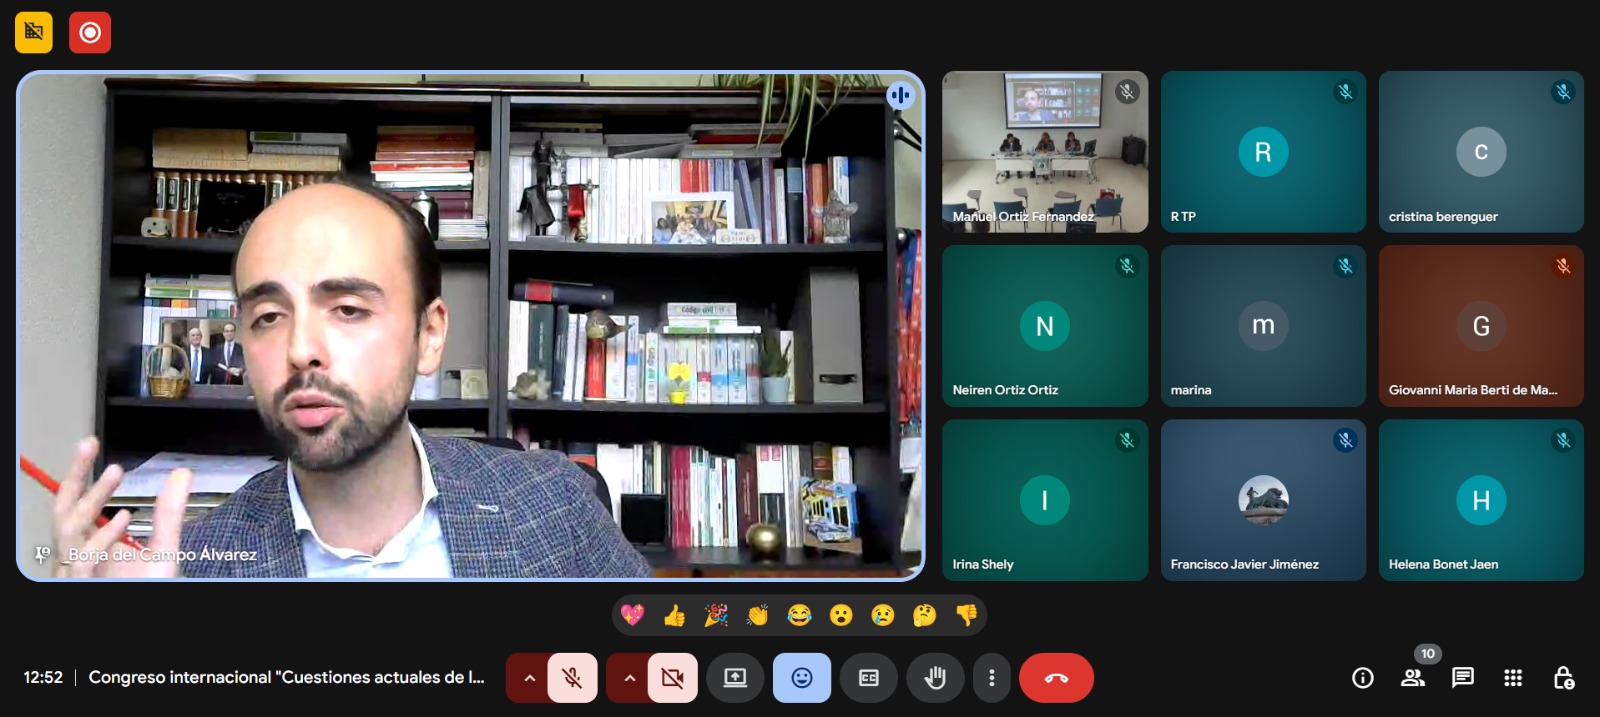
Task: Click the yellow captions-off icon at top left
Action: click(x=34, y=33)
